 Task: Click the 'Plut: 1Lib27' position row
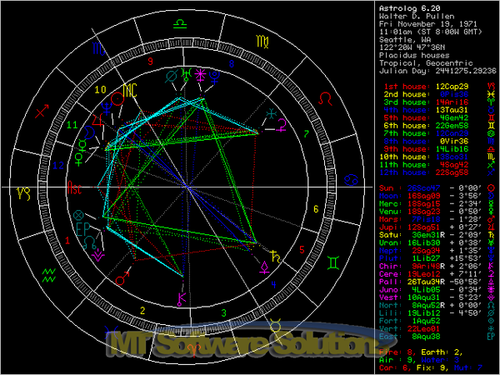tap(437, 258)
